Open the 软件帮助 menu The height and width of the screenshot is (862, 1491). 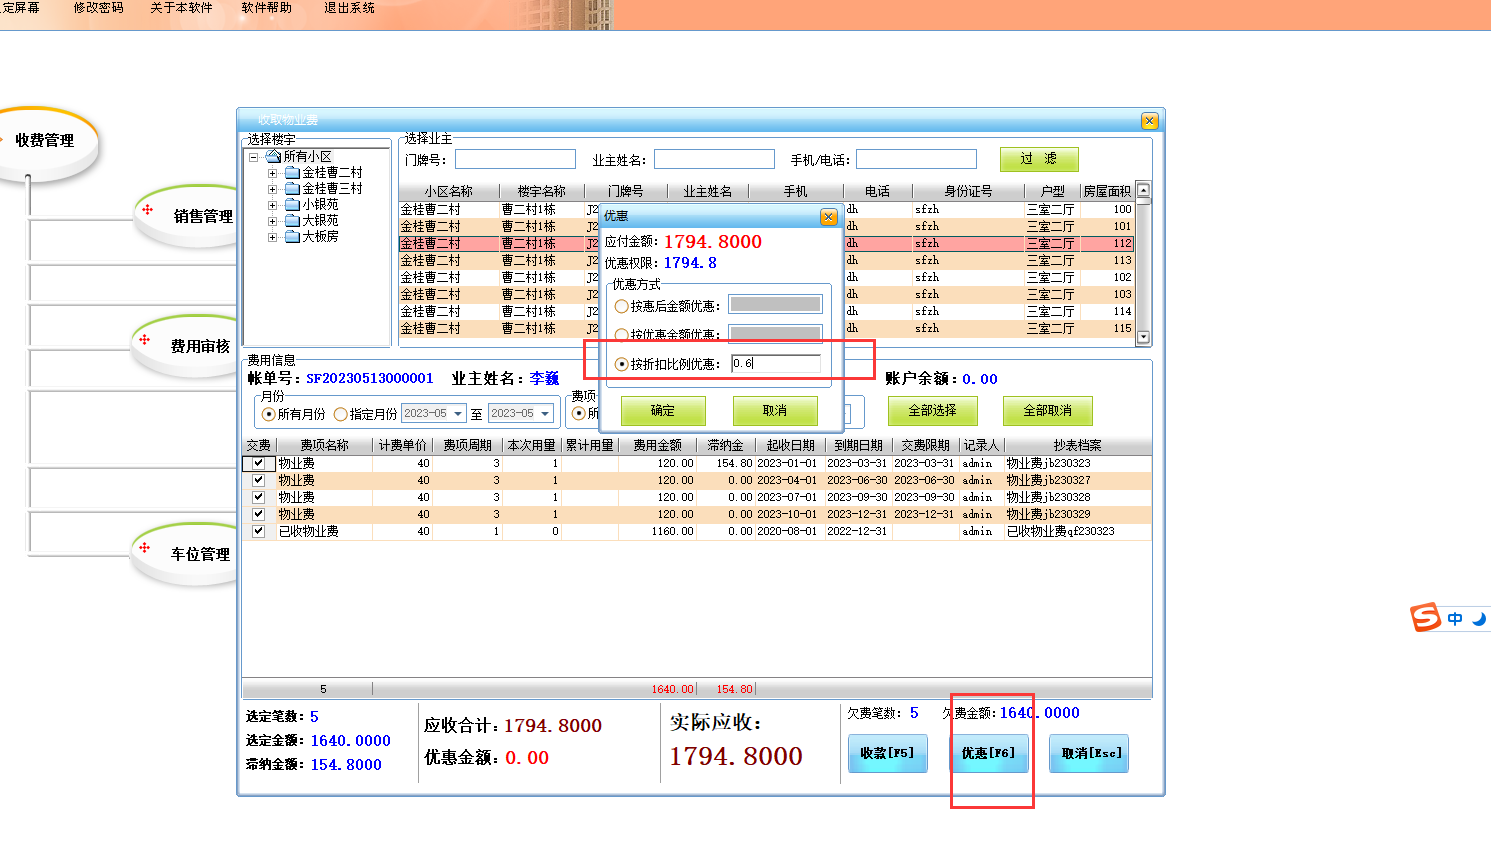coord(266,8)
